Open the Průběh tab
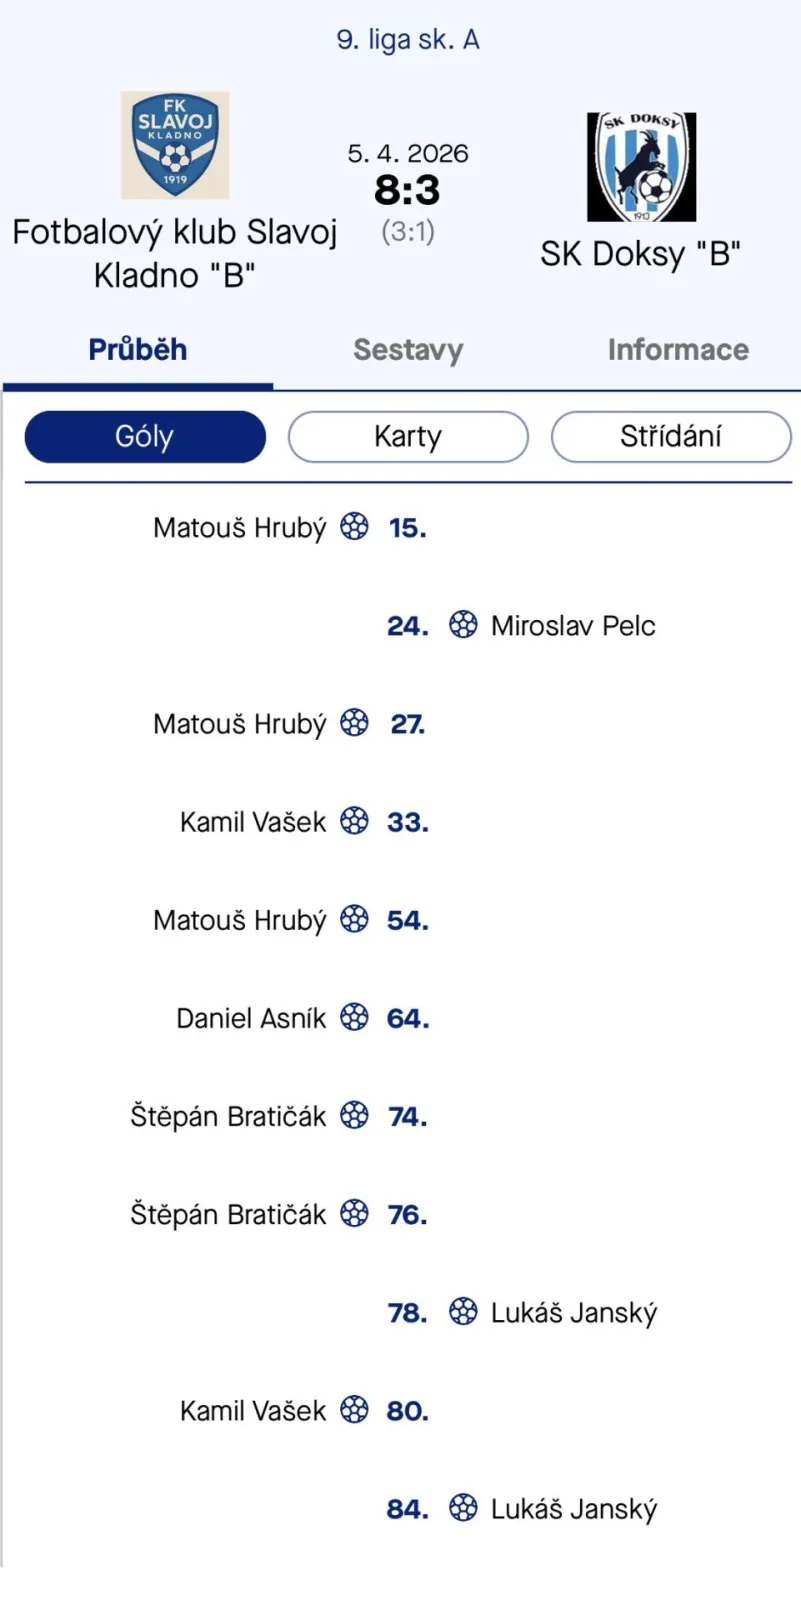The width and height of the screenshot is (801, 1600). click(x=138, y=350)
